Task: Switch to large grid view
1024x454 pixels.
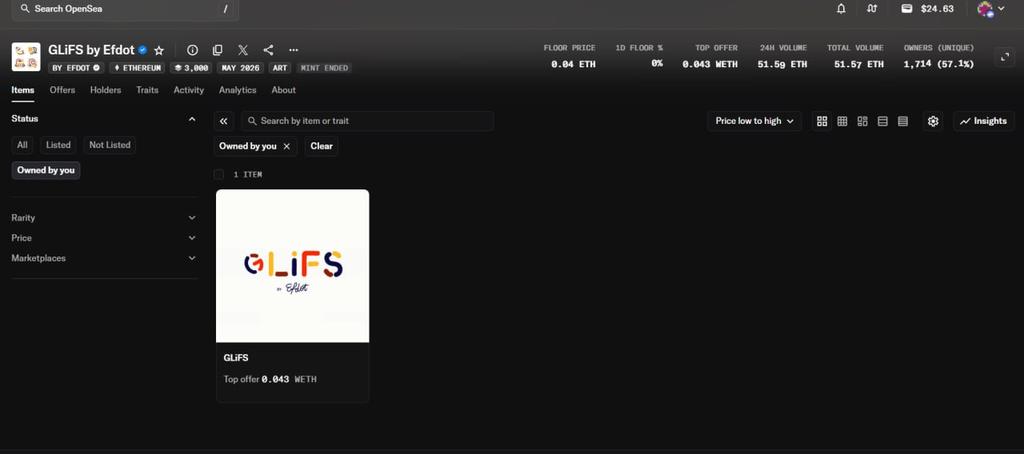Action: click(x=822, y=121)
